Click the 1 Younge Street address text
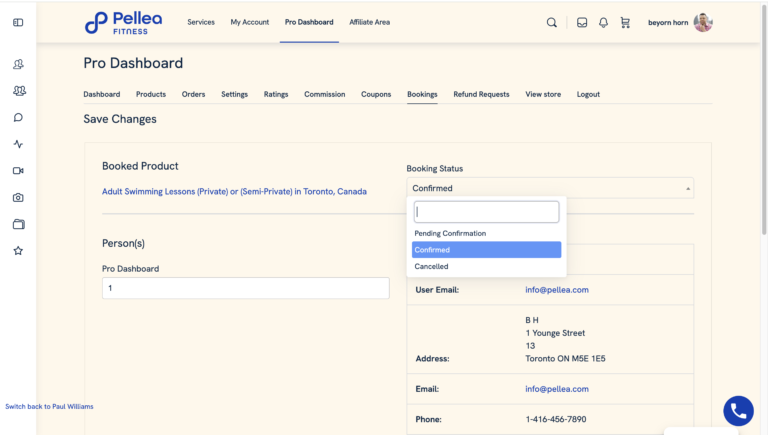 (x=555, y=333)
